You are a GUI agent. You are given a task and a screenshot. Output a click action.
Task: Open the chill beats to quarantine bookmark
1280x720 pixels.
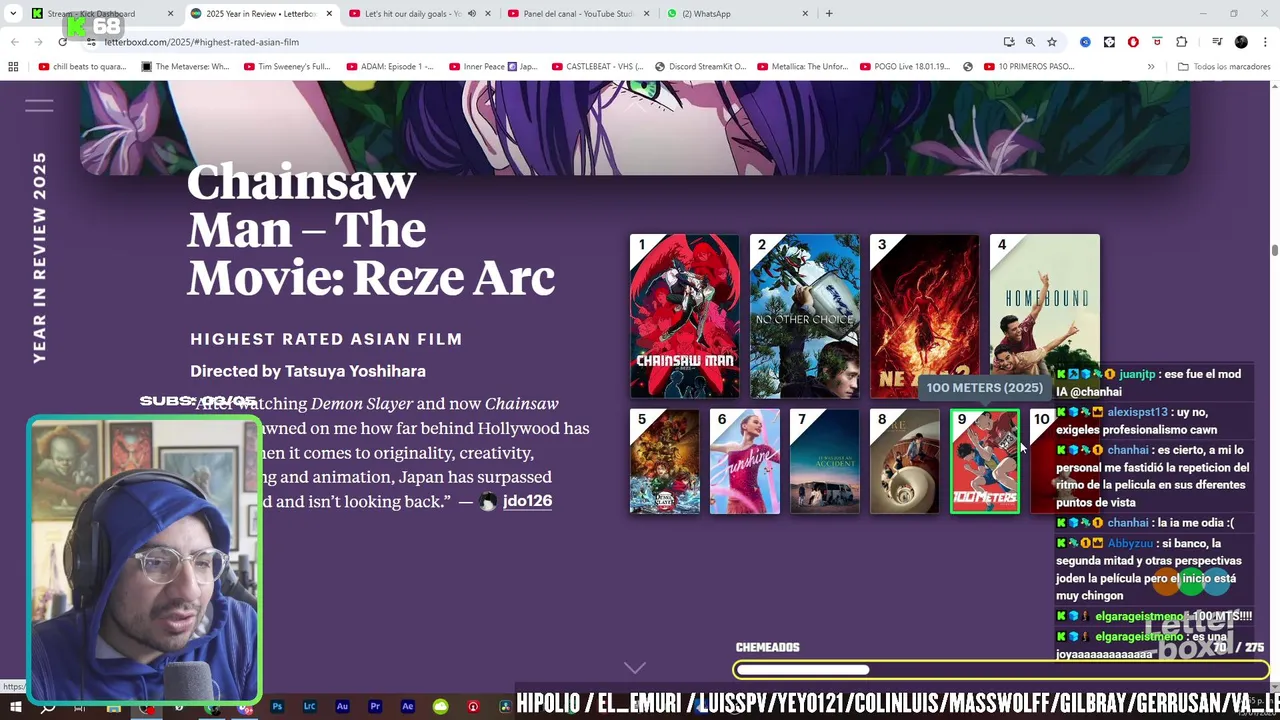[x=82, y=67]
